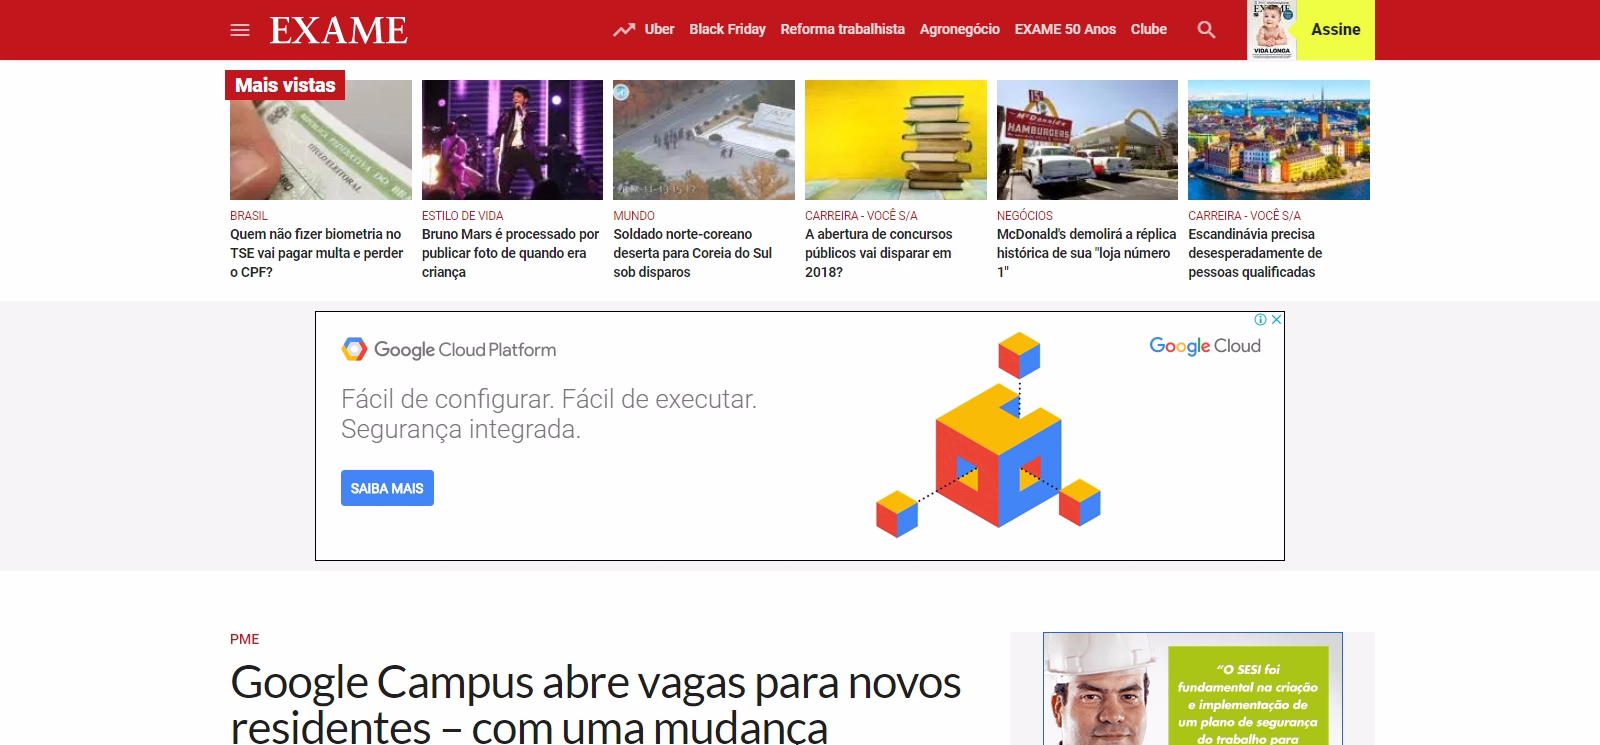Viewport: 1600px width, 745px height.
Task: Click the trending arrow icon
Action: click(x=624, y=30)
